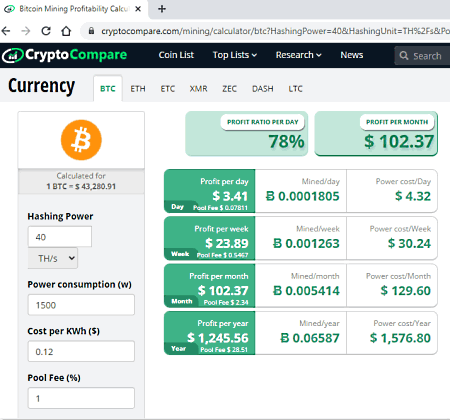Expand the Research menu
The image size is (450, 420).
pyautogui.click(x=298, y=55)
